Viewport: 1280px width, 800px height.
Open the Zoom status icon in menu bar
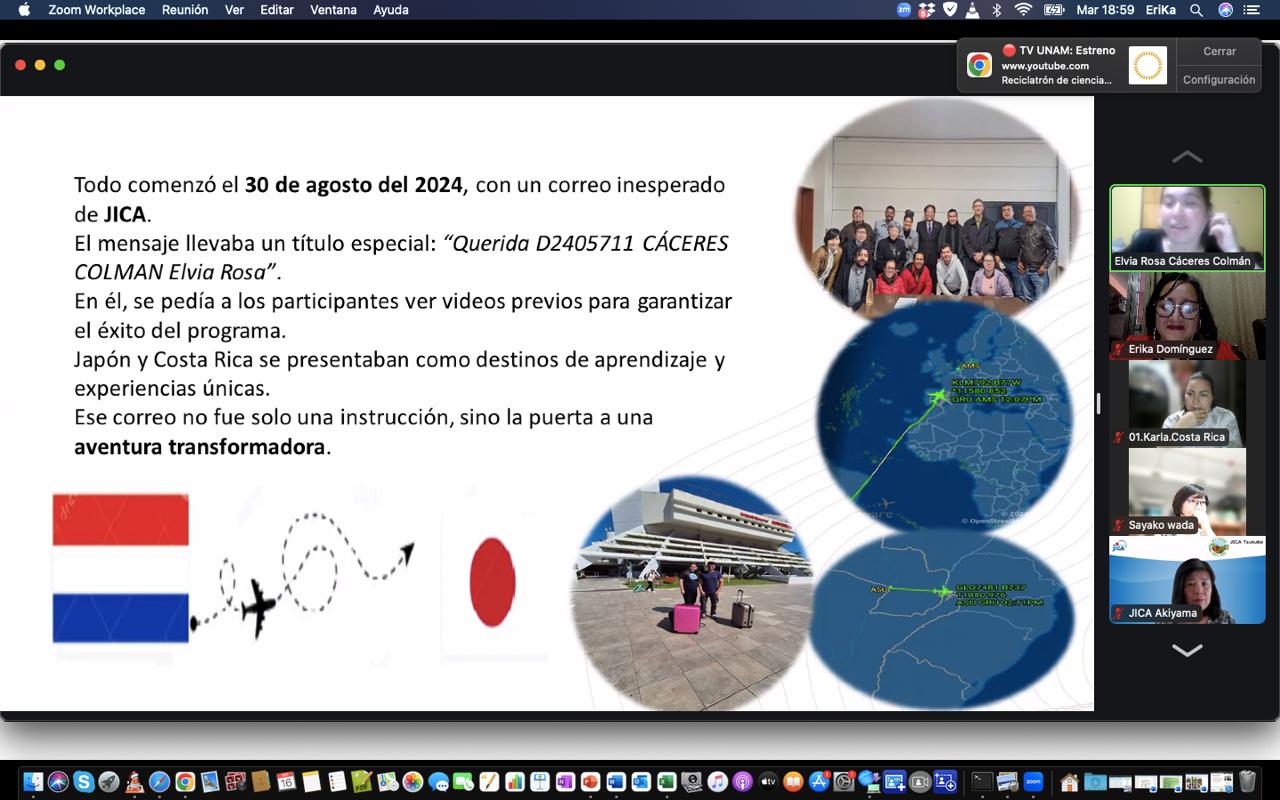904,10
